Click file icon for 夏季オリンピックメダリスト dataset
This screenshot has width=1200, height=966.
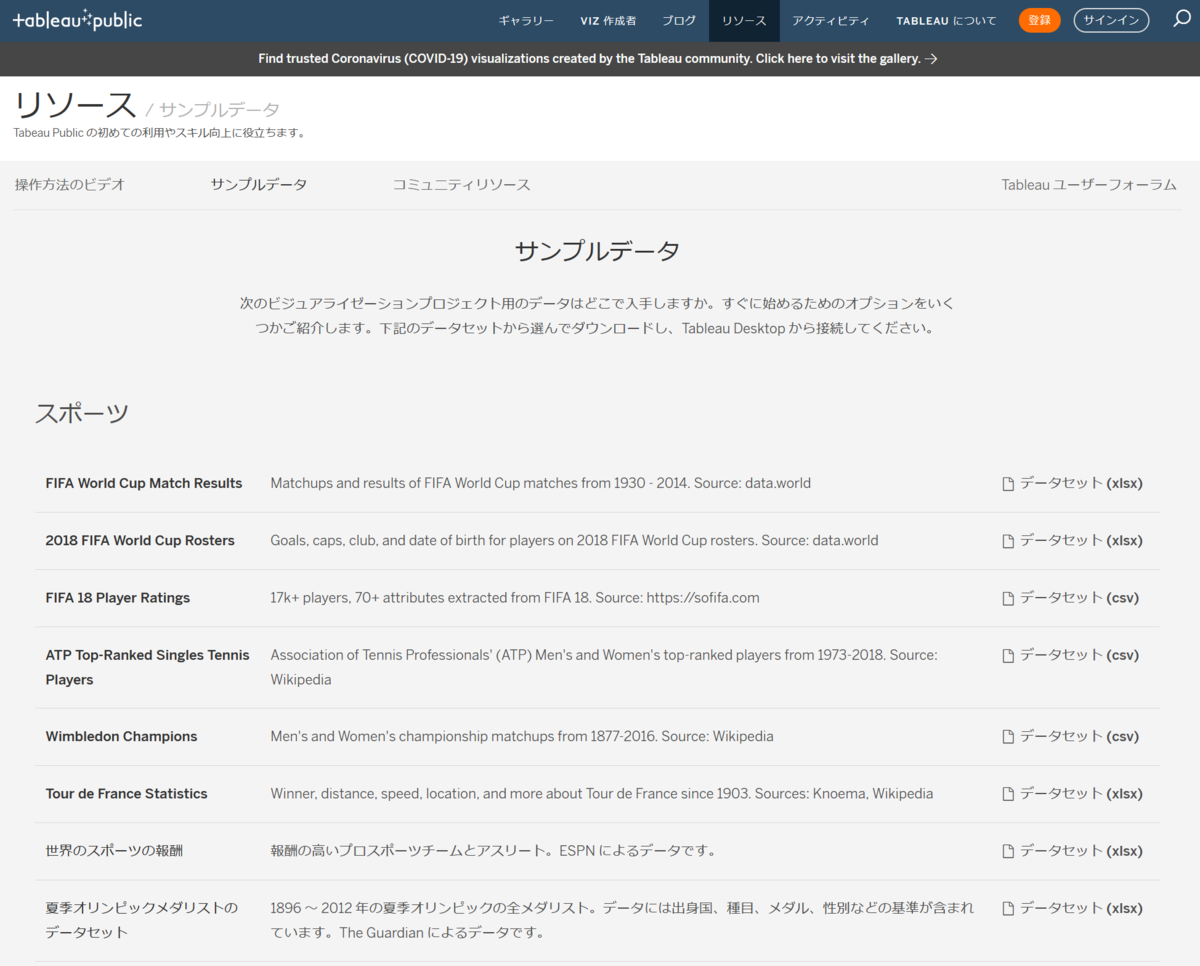click(1008, 909)
